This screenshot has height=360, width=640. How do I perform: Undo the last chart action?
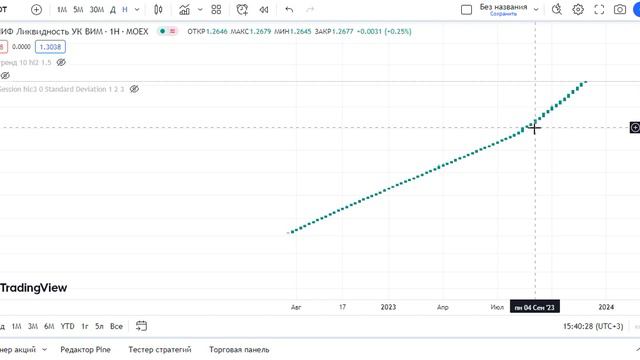289,9
